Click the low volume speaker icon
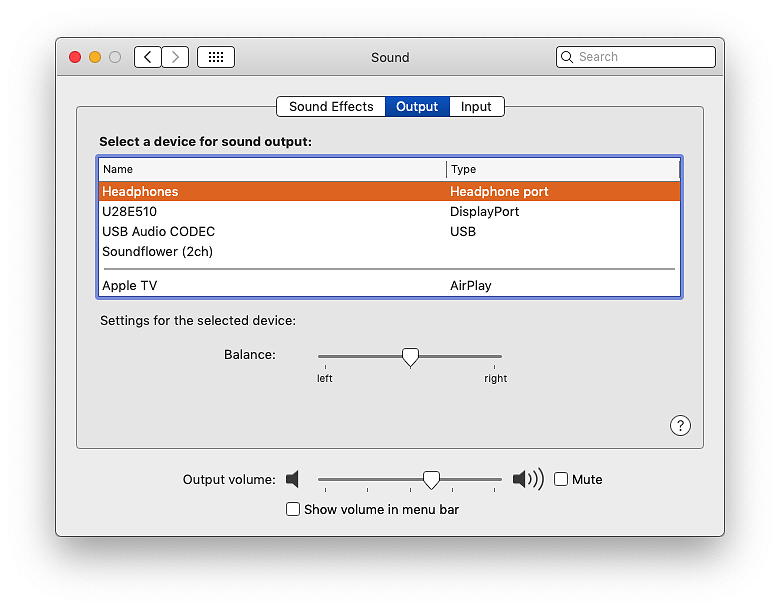The image size is (780, 610). click(x=292, y=479)
